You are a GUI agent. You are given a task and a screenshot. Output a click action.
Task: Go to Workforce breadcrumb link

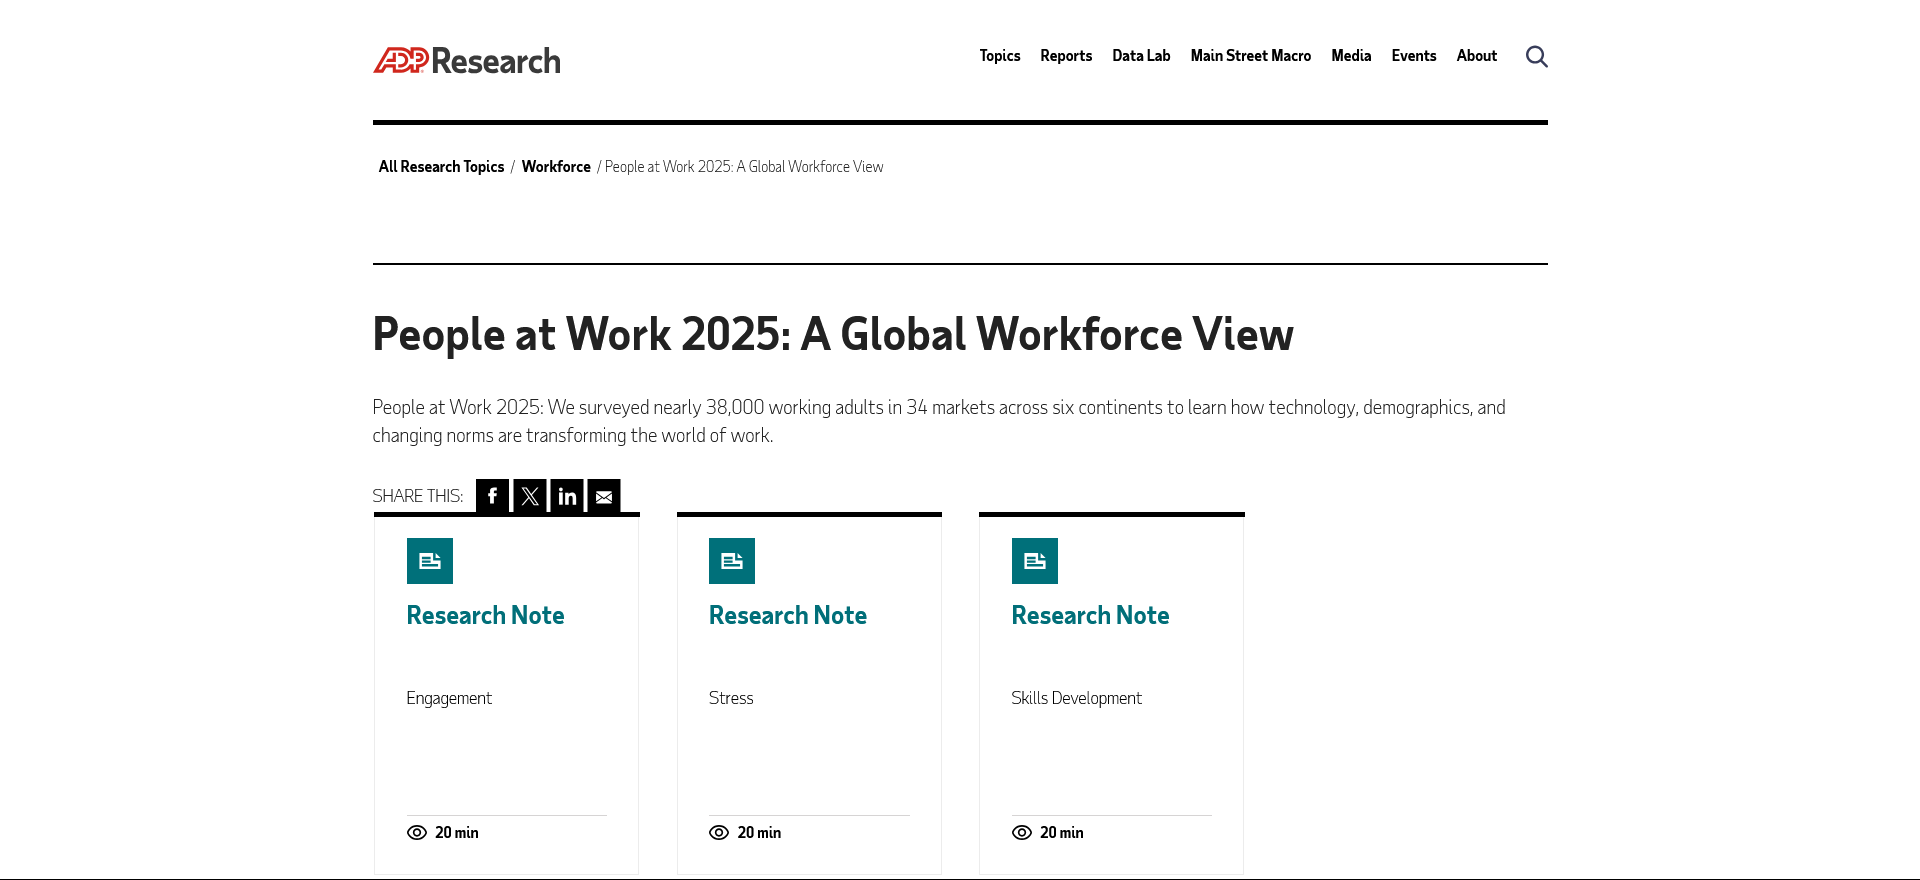(x=556, y=167)
